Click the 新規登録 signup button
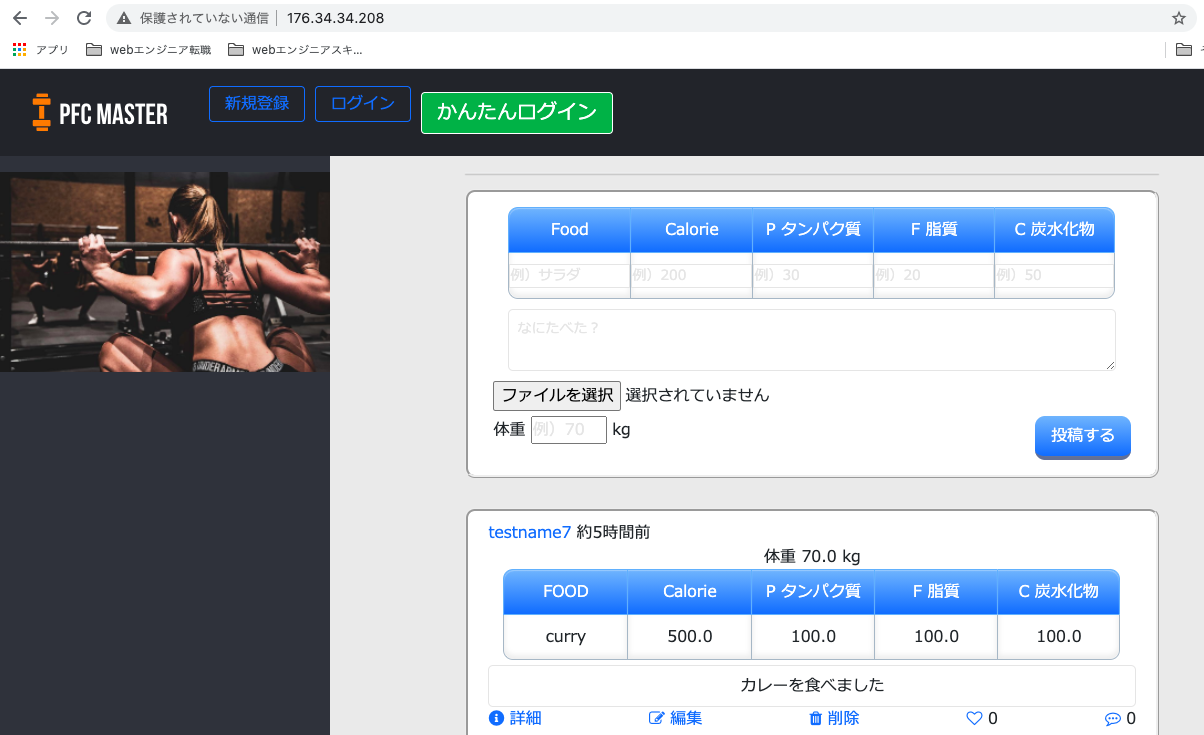The image size is (1204, 735). 256,103
